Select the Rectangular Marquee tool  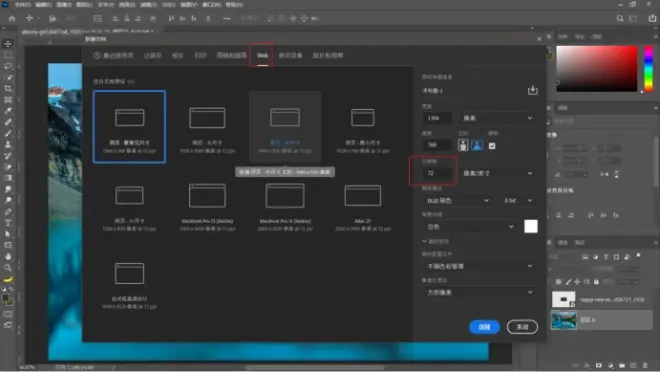pyautogui.click(x=8, y=55)
